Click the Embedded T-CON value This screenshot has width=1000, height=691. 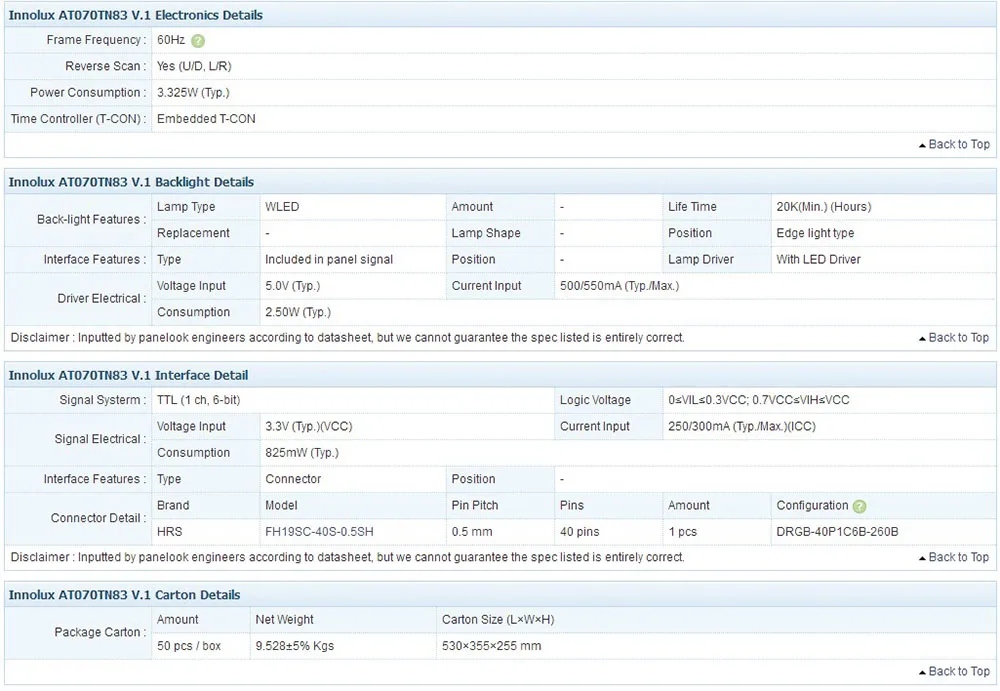click(206, 119)
